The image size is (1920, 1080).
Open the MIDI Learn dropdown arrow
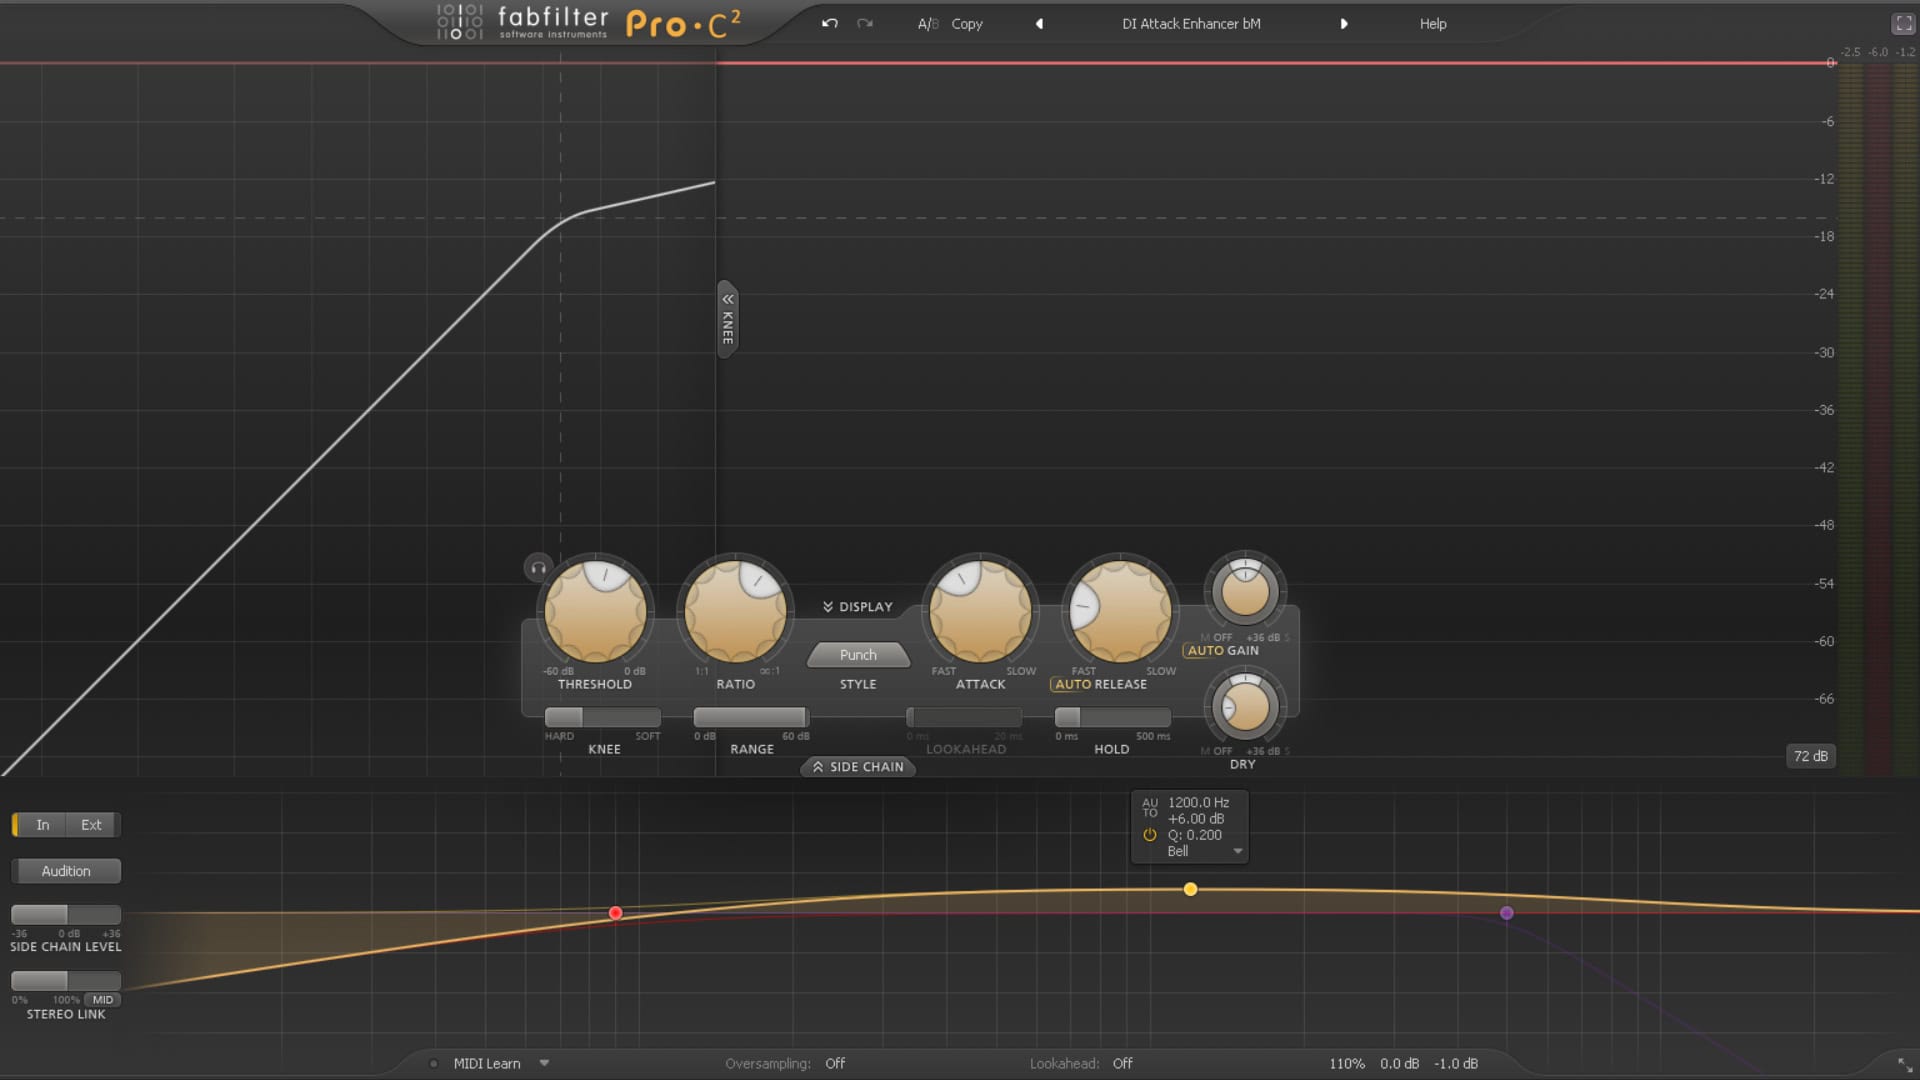tap(544, 1063)
